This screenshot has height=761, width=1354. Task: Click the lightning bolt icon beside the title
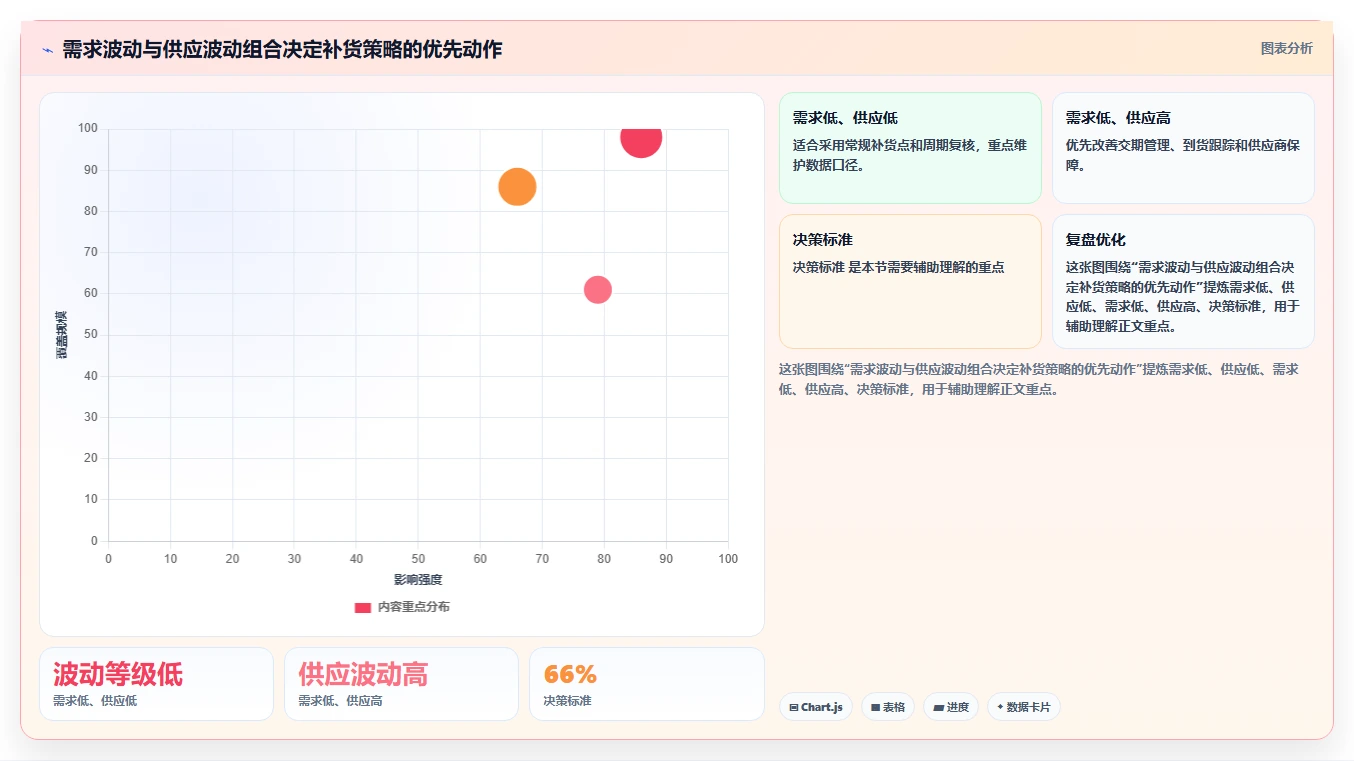tap(47, 50)
